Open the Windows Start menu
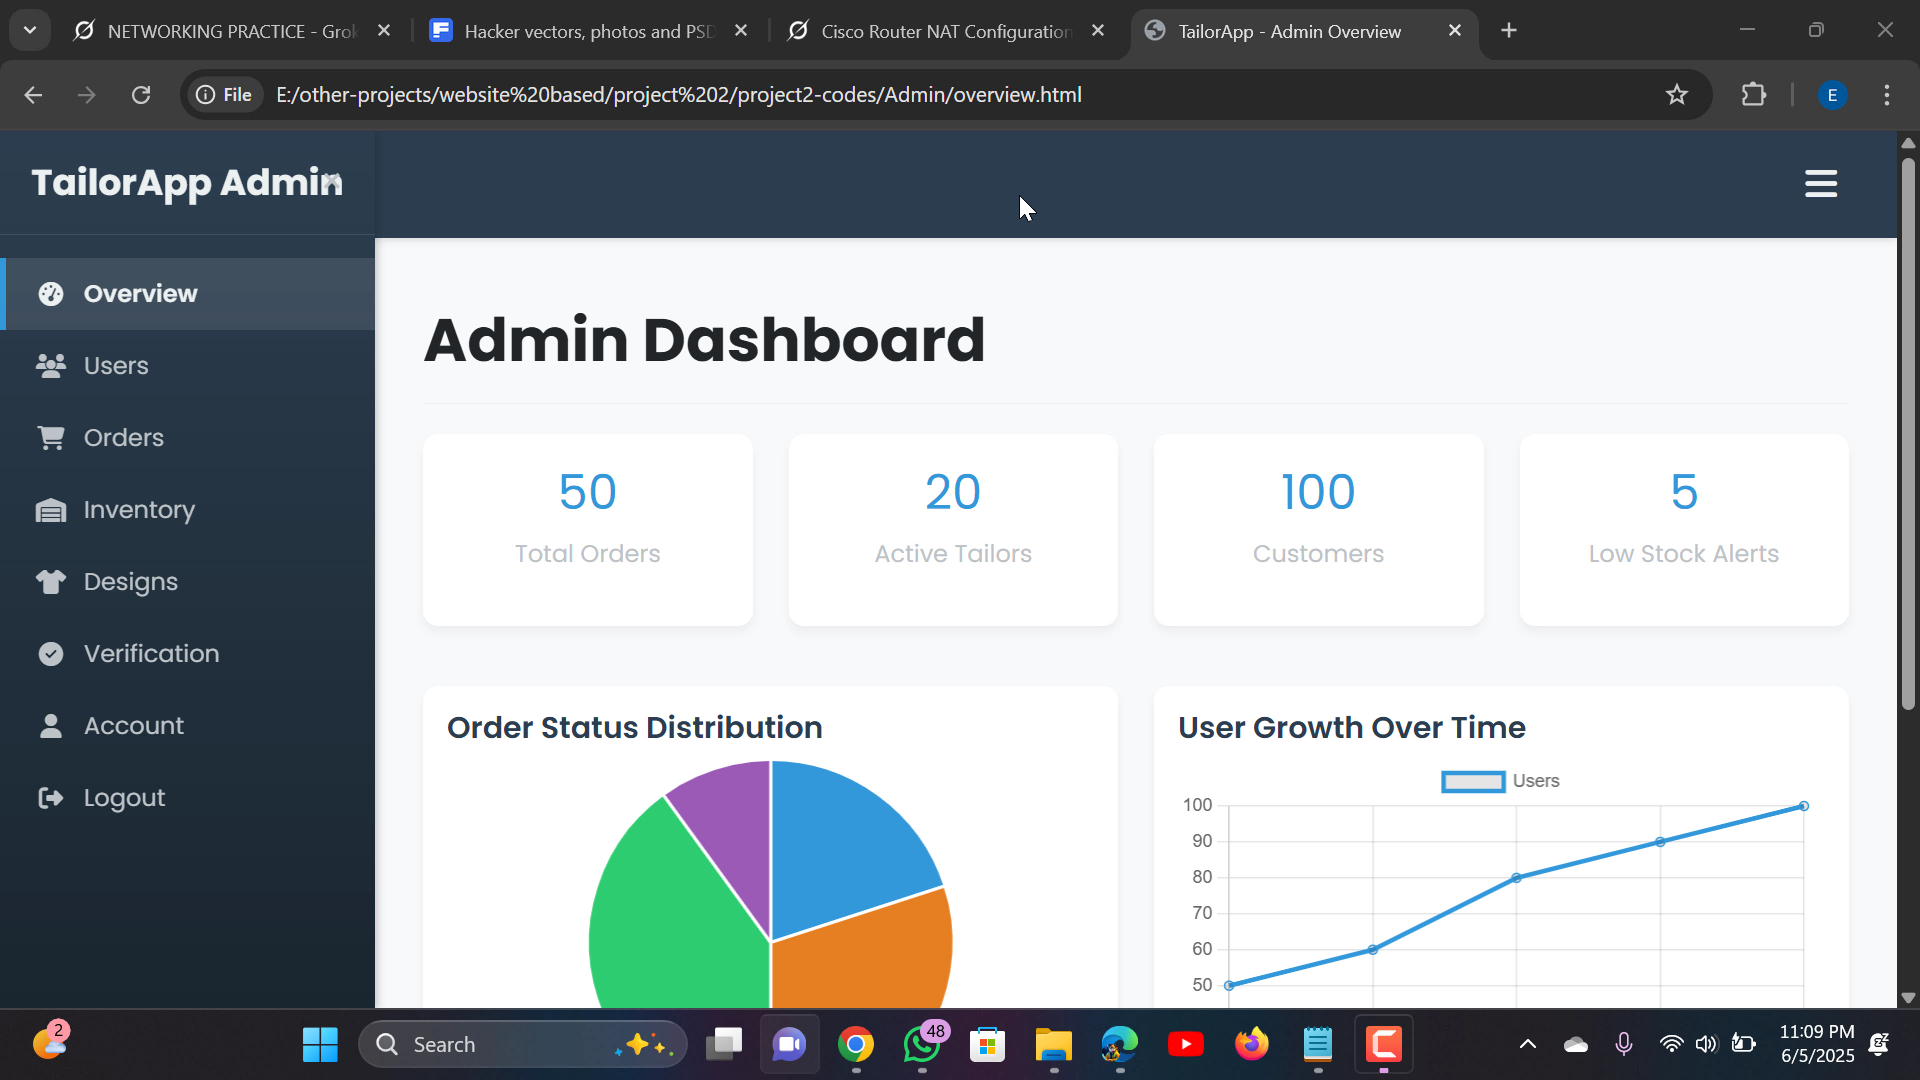 320,1045
